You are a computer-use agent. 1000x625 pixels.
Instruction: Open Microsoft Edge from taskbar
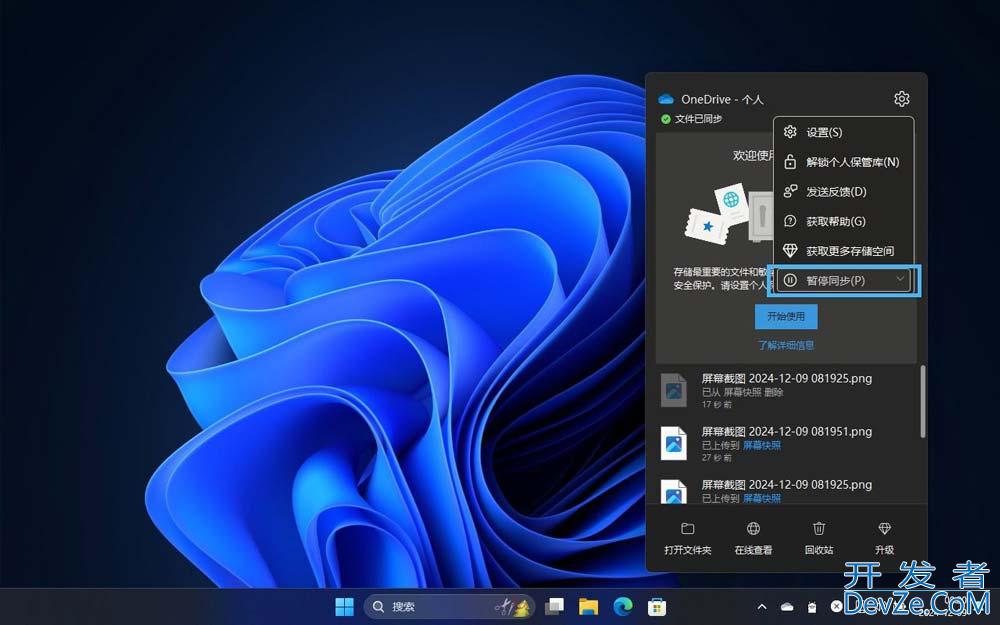pyautogui.click(x=622, y=607)
